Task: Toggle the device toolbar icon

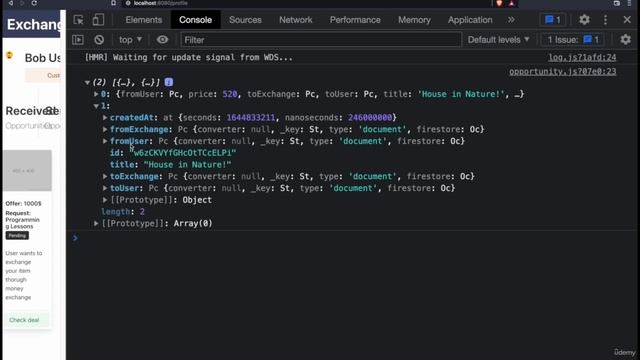Action: [x=98, y=20]
